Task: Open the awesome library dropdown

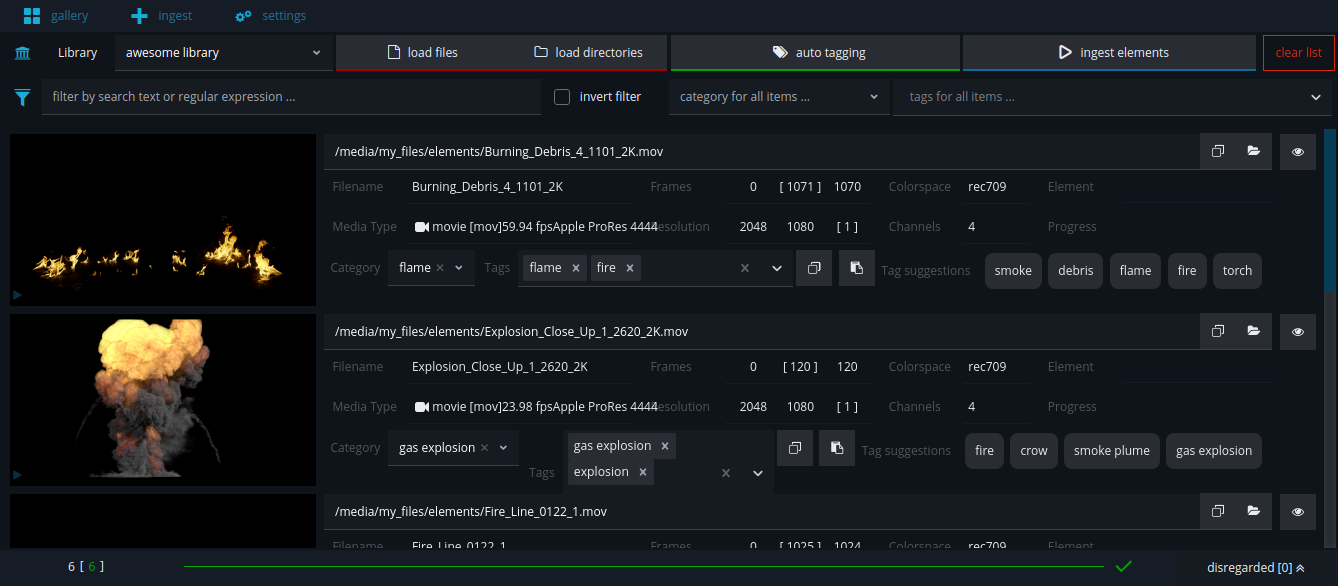Action: 222,53
